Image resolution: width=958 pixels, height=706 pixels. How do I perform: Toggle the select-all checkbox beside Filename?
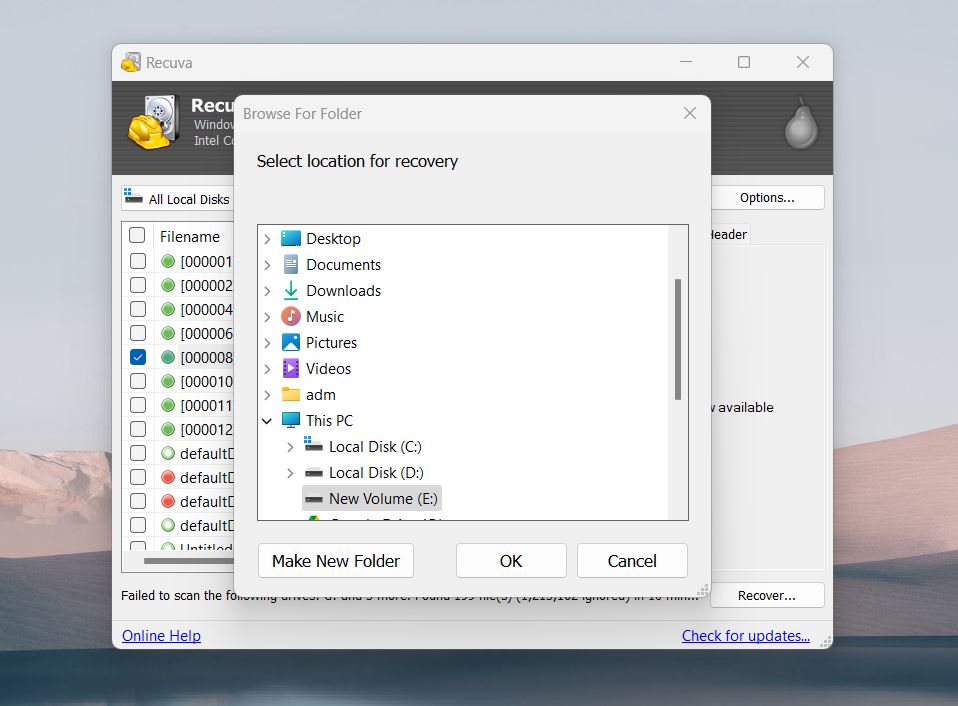point(137,235)
